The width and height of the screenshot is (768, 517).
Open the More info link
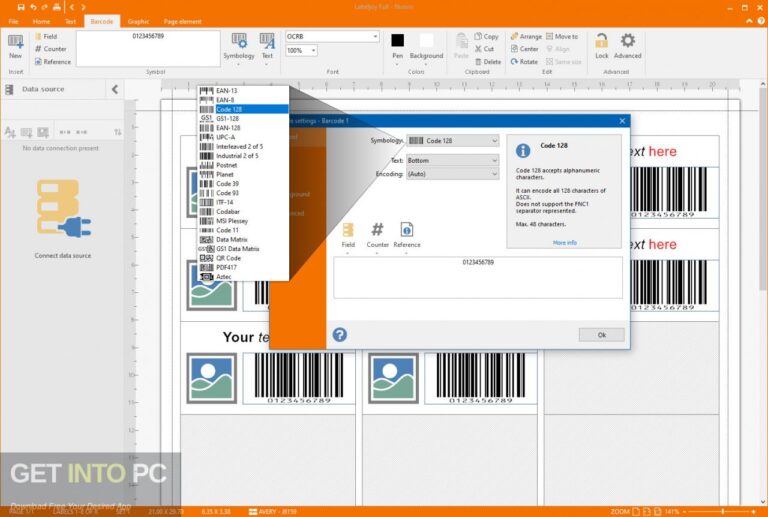[x=565, y=243]
